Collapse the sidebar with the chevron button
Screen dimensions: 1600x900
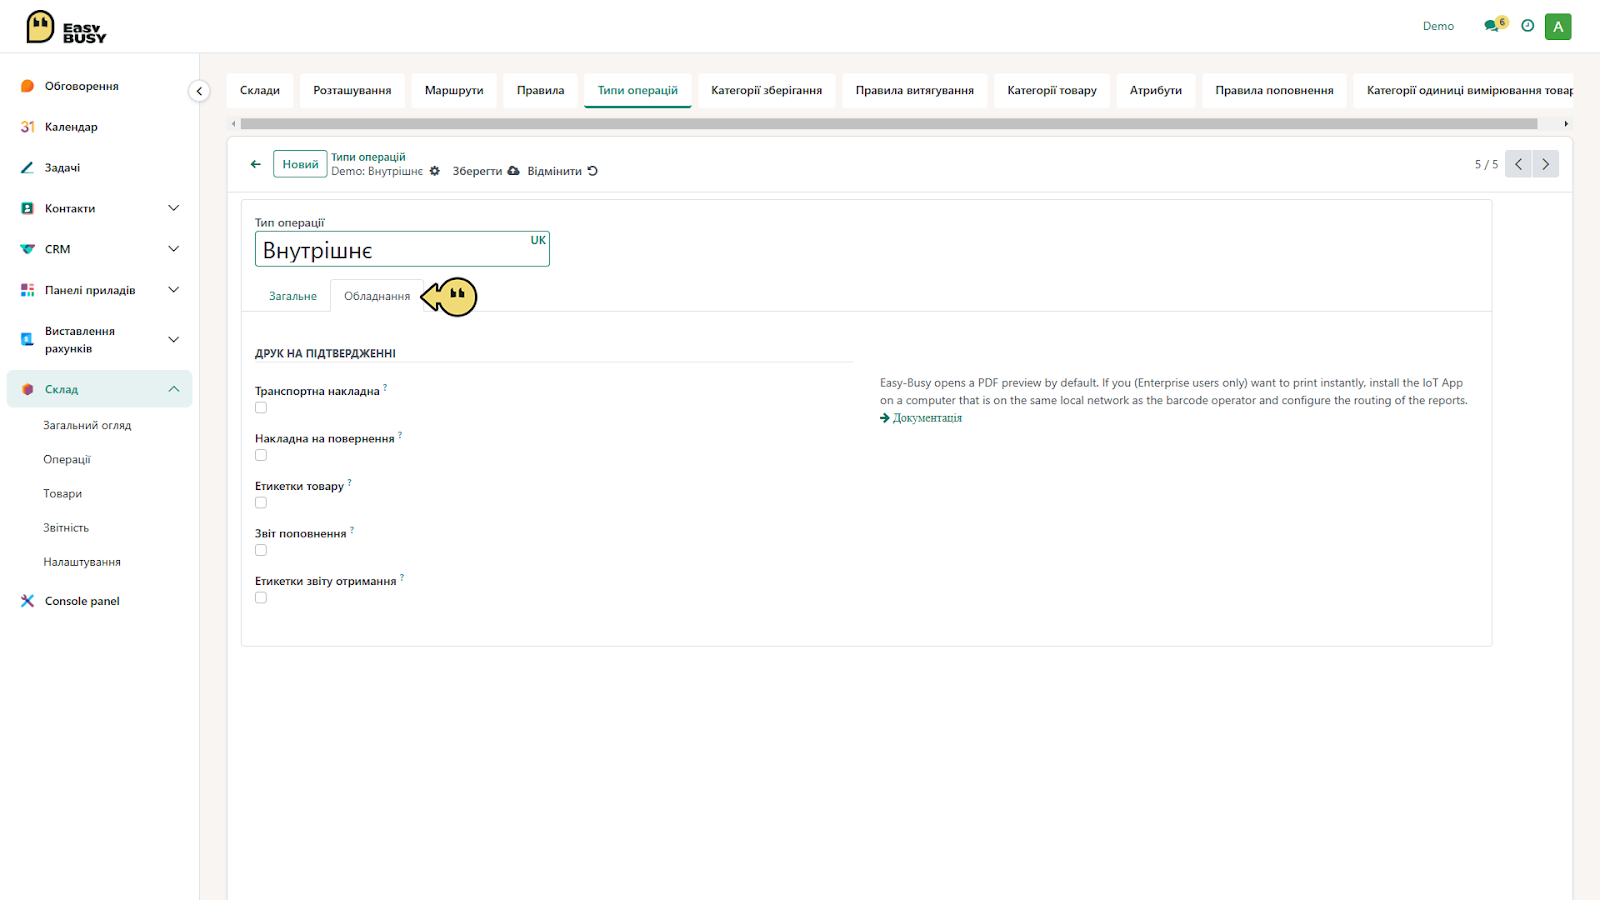[x=199, y=91]
